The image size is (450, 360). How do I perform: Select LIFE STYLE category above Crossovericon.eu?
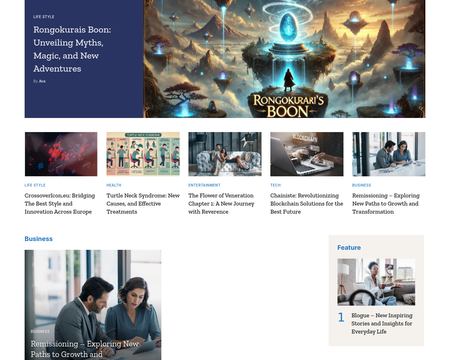click(x=35, y=185)
